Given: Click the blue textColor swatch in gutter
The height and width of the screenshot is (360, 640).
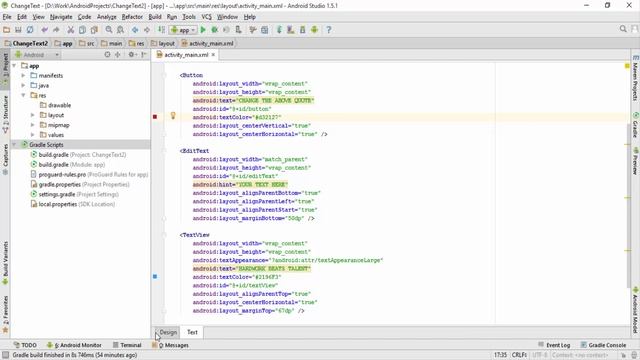Looking at the screenshot, I should coord(155,277).
